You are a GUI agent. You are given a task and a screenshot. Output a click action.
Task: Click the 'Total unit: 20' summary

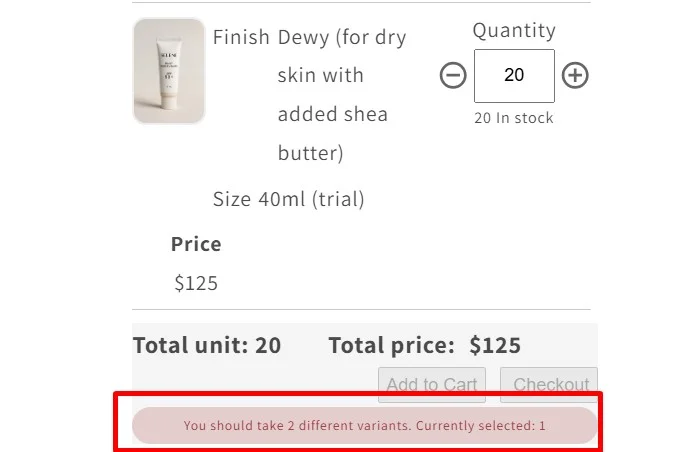(x=207, y=345)
